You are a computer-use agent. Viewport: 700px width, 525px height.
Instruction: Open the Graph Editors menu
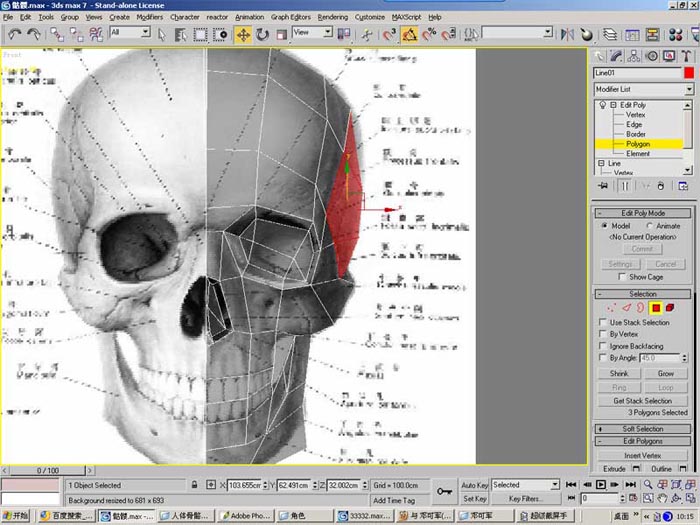coord(291,17)
